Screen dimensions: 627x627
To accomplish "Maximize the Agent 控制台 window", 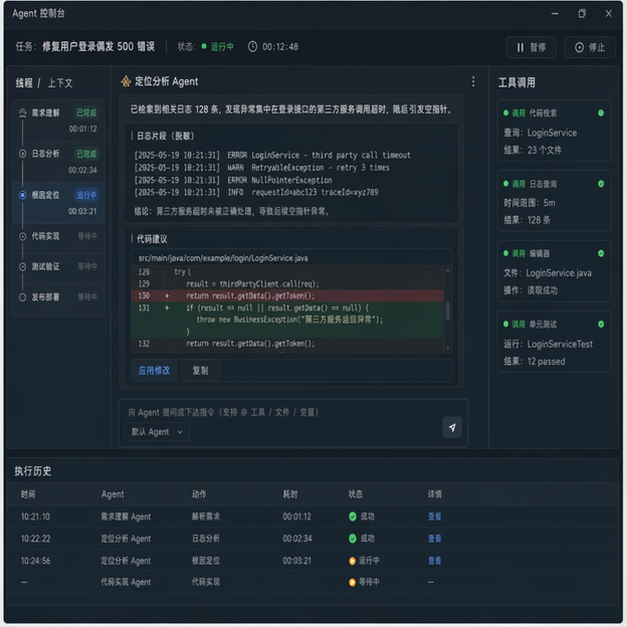I will (582, 14).
